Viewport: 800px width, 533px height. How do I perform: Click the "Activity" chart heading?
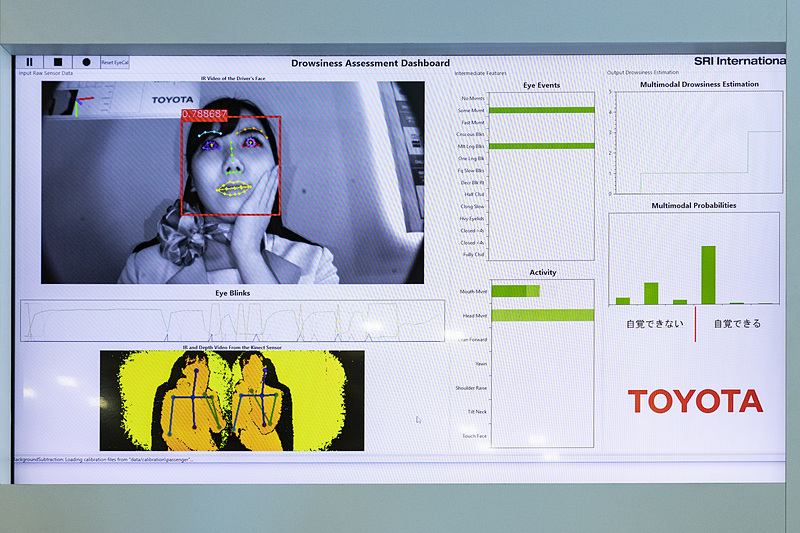click(543, 272)
